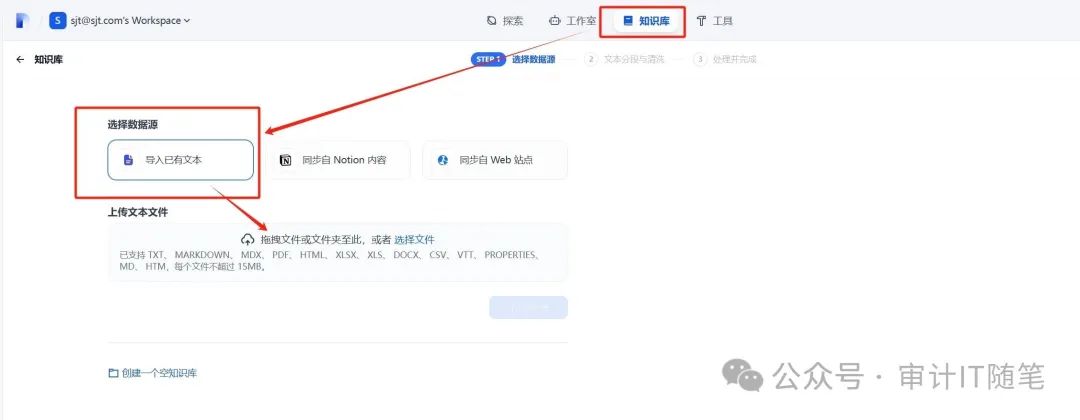Click the blue S workspace avatar
The height and width of the screenshot is (420, 1080).
[x=58, y=21]
